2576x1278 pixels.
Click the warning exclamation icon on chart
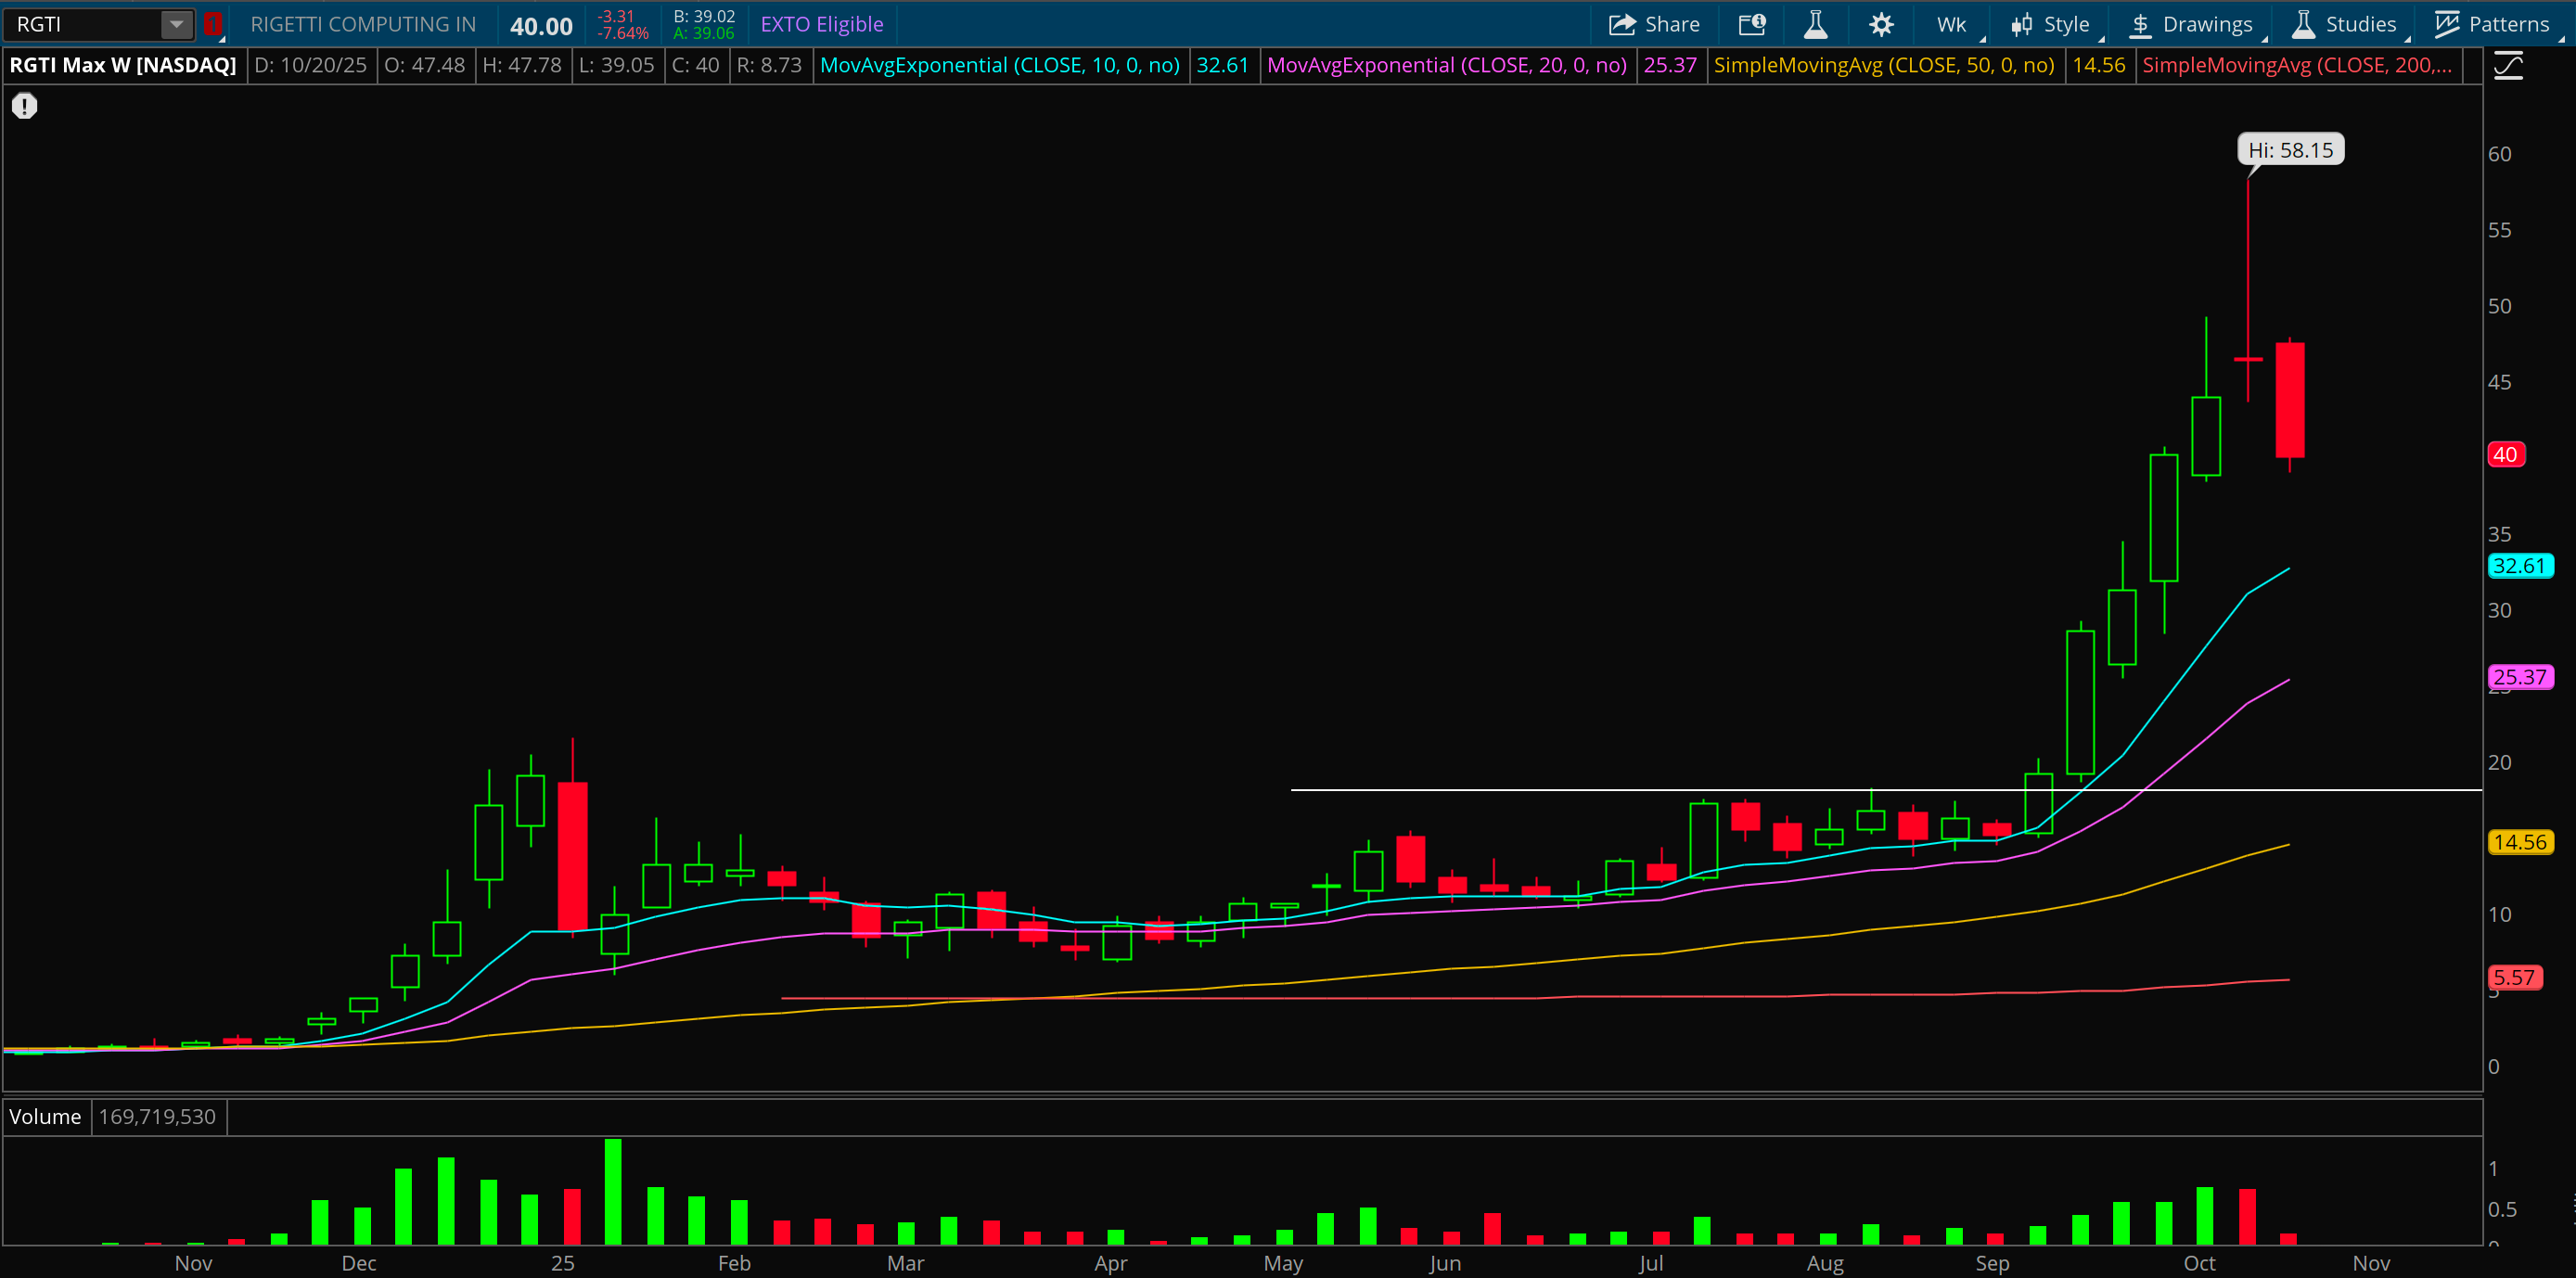[x=25, y=106]
